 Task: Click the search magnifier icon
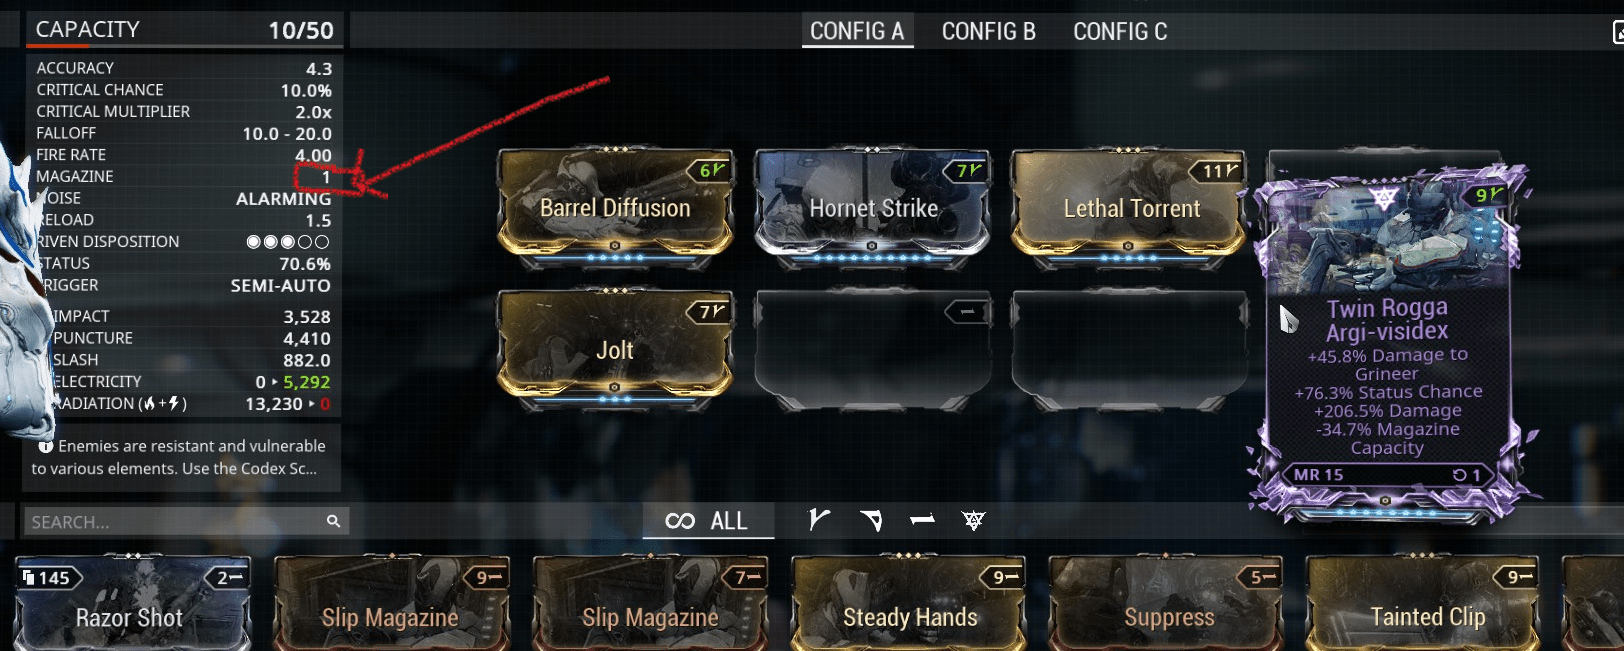coord(333,521)
